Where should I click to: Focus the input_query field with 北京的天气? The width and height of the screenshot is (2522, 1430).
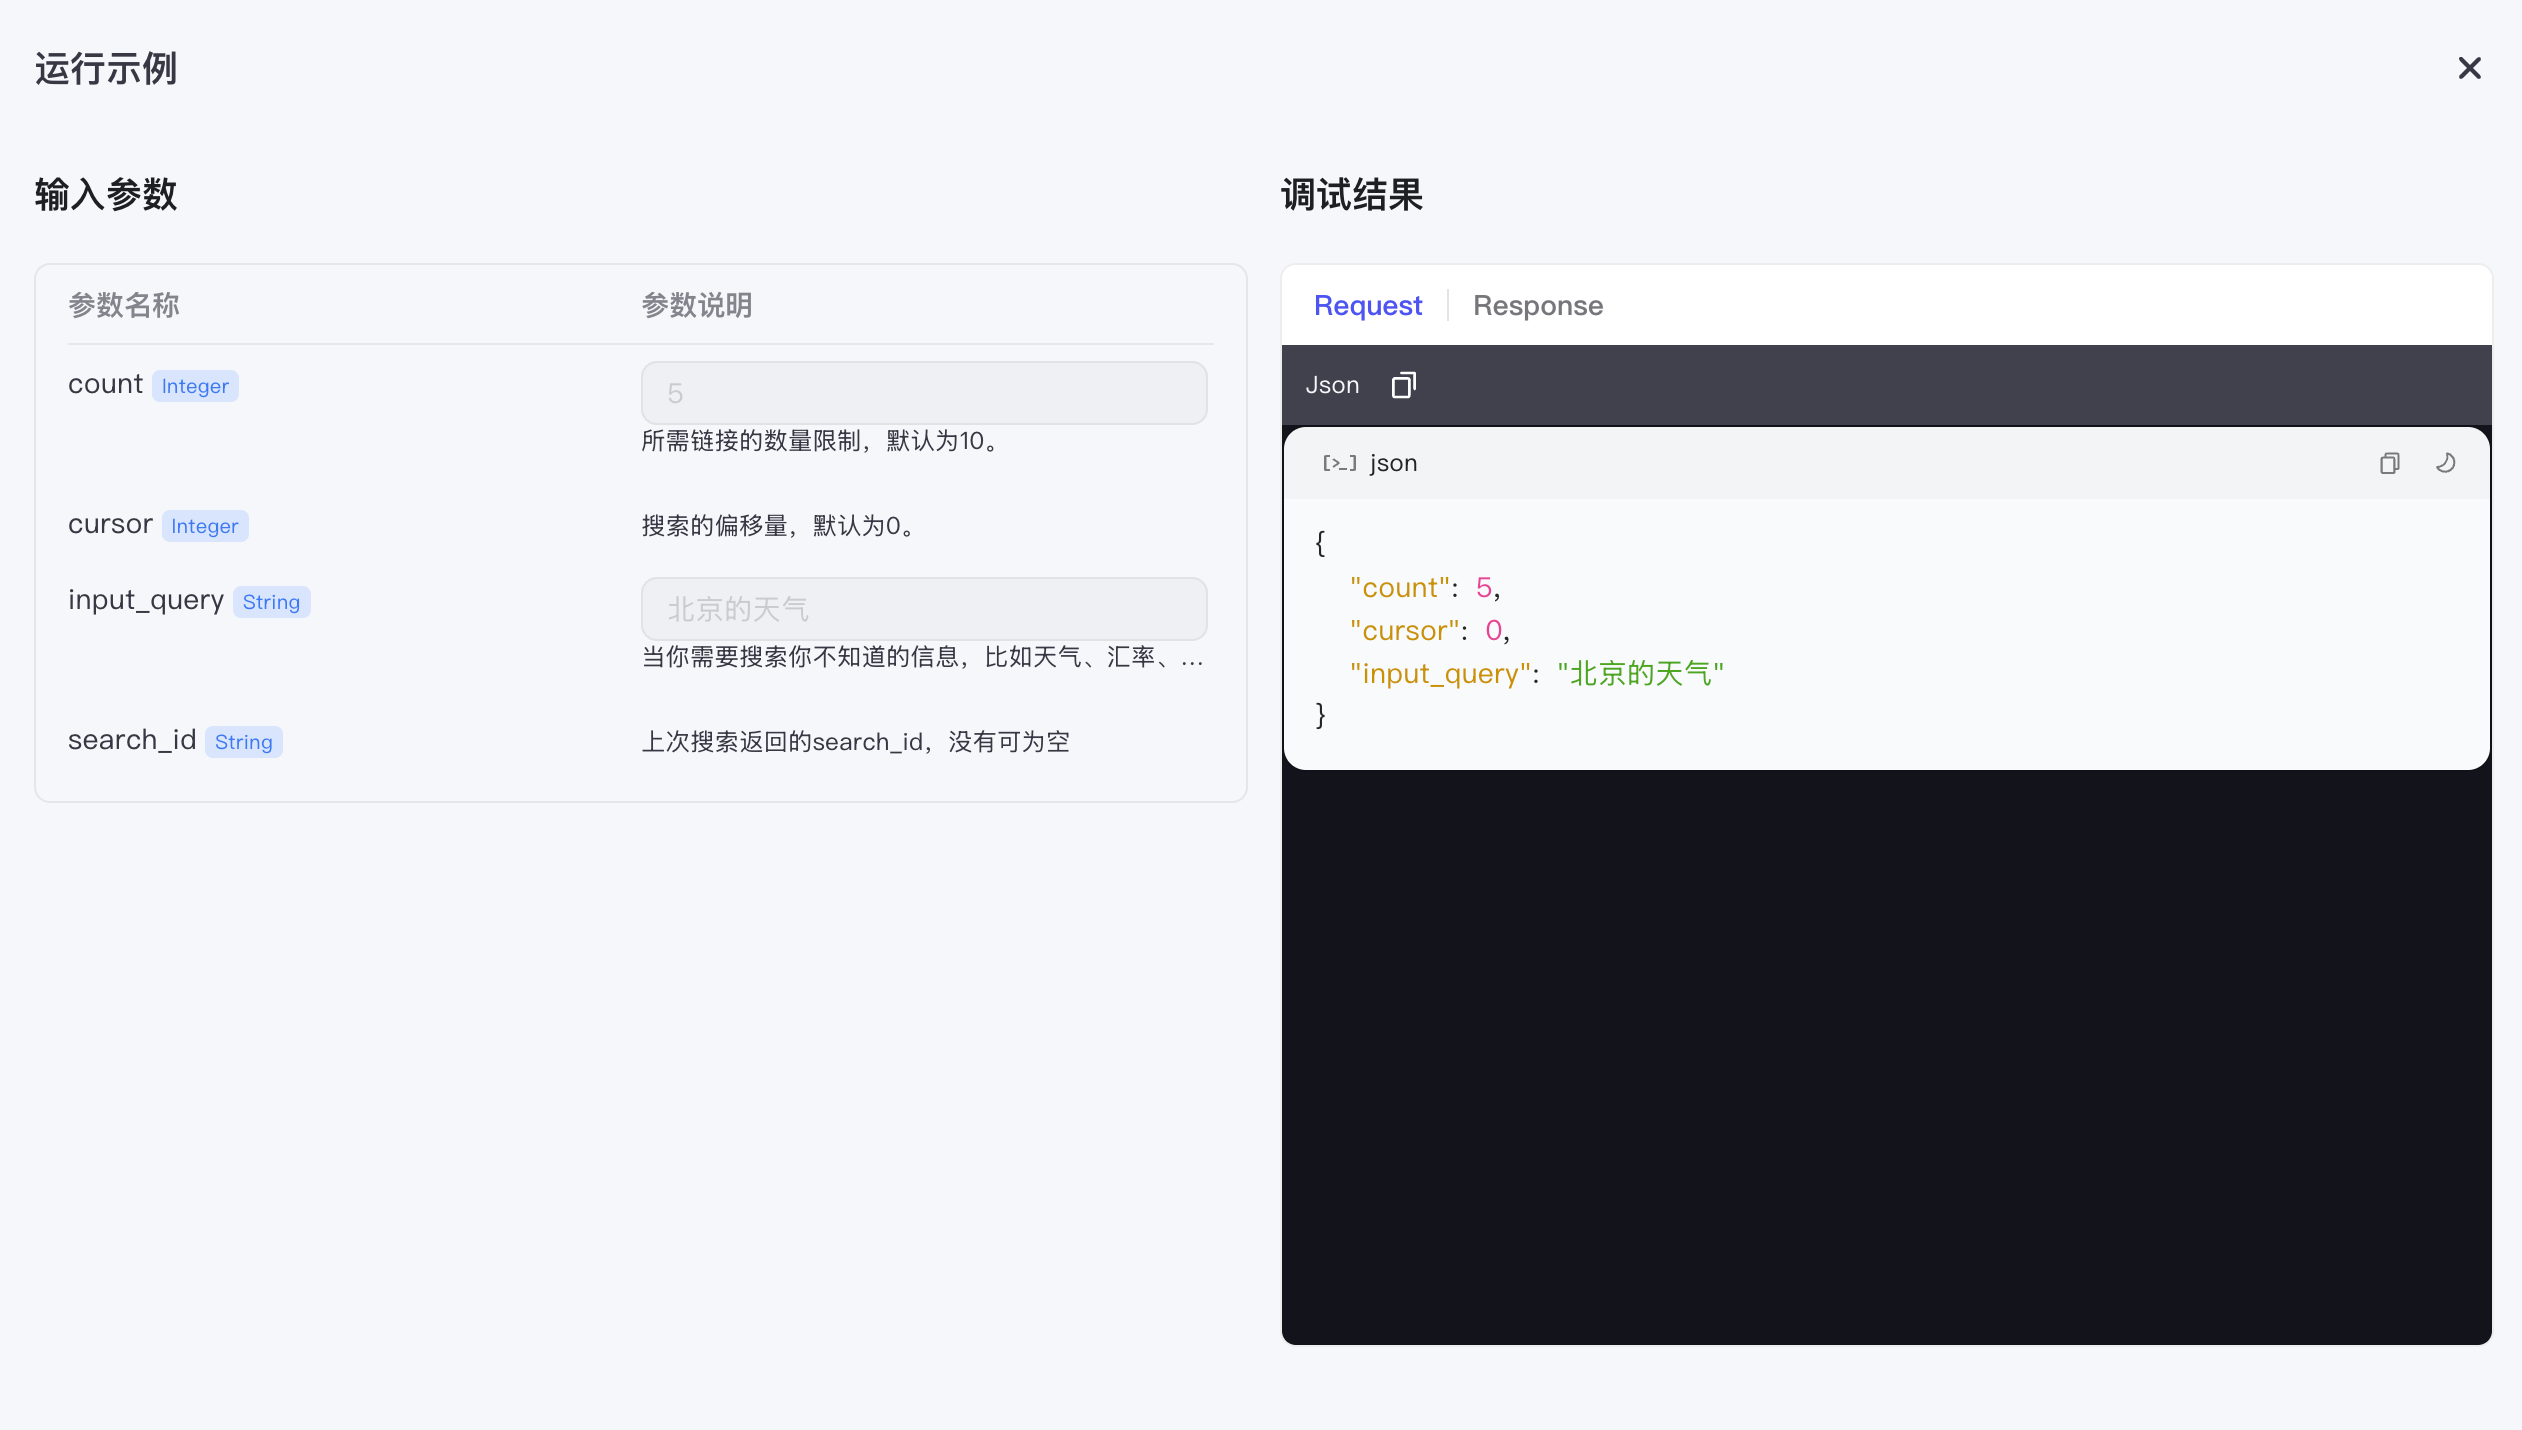coord(923,609)
